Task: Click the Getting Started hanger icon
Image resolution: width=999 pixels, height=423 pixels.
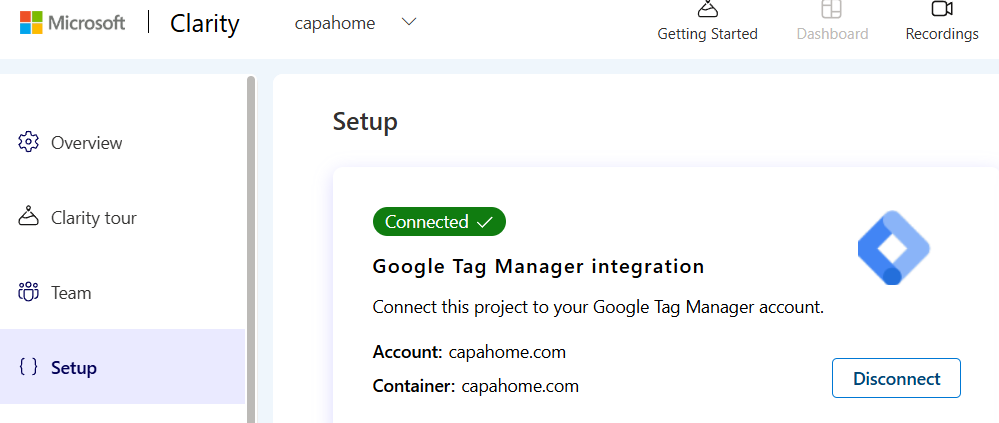Action: (707, 8)
